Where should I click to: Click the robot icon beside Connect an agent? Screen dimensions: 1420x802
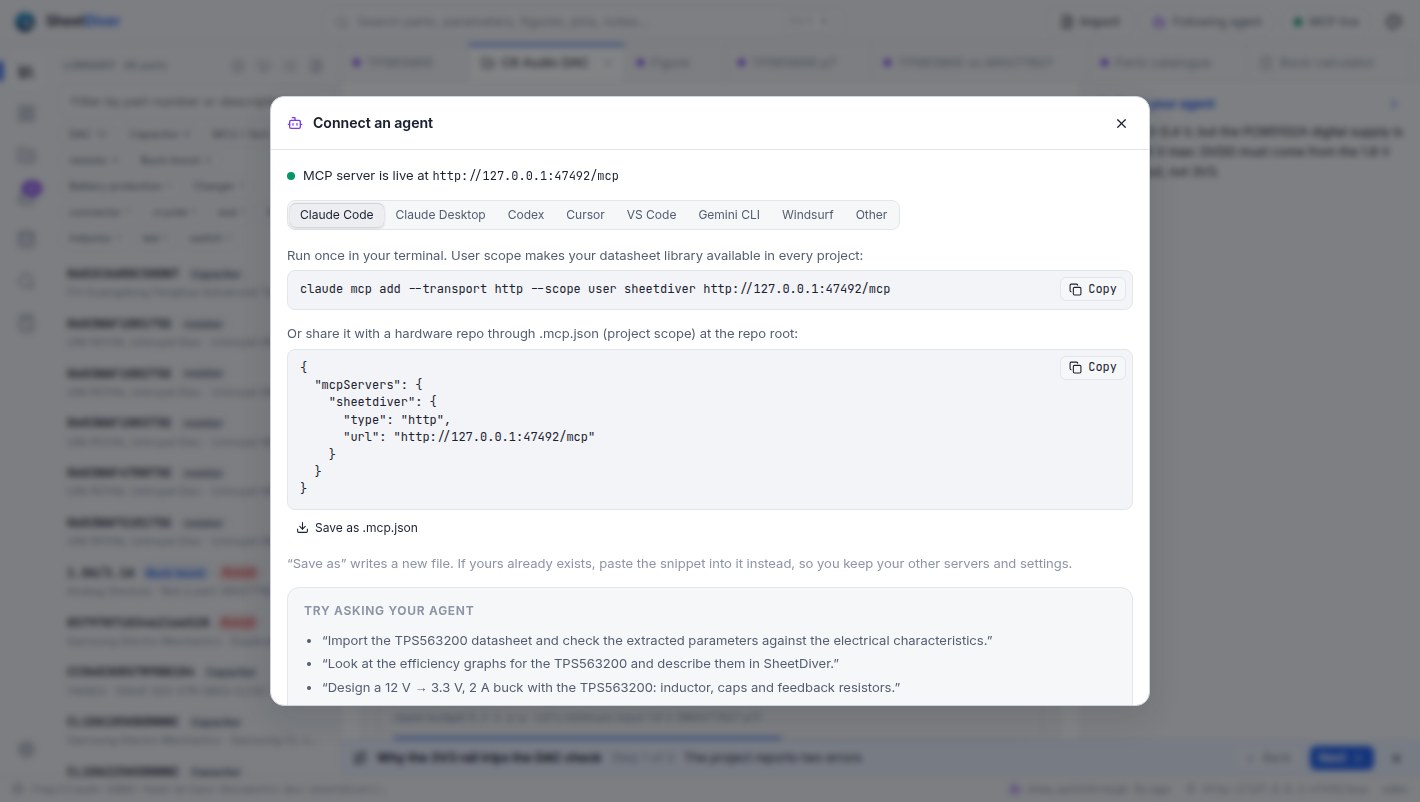click(x=295, y=123)
